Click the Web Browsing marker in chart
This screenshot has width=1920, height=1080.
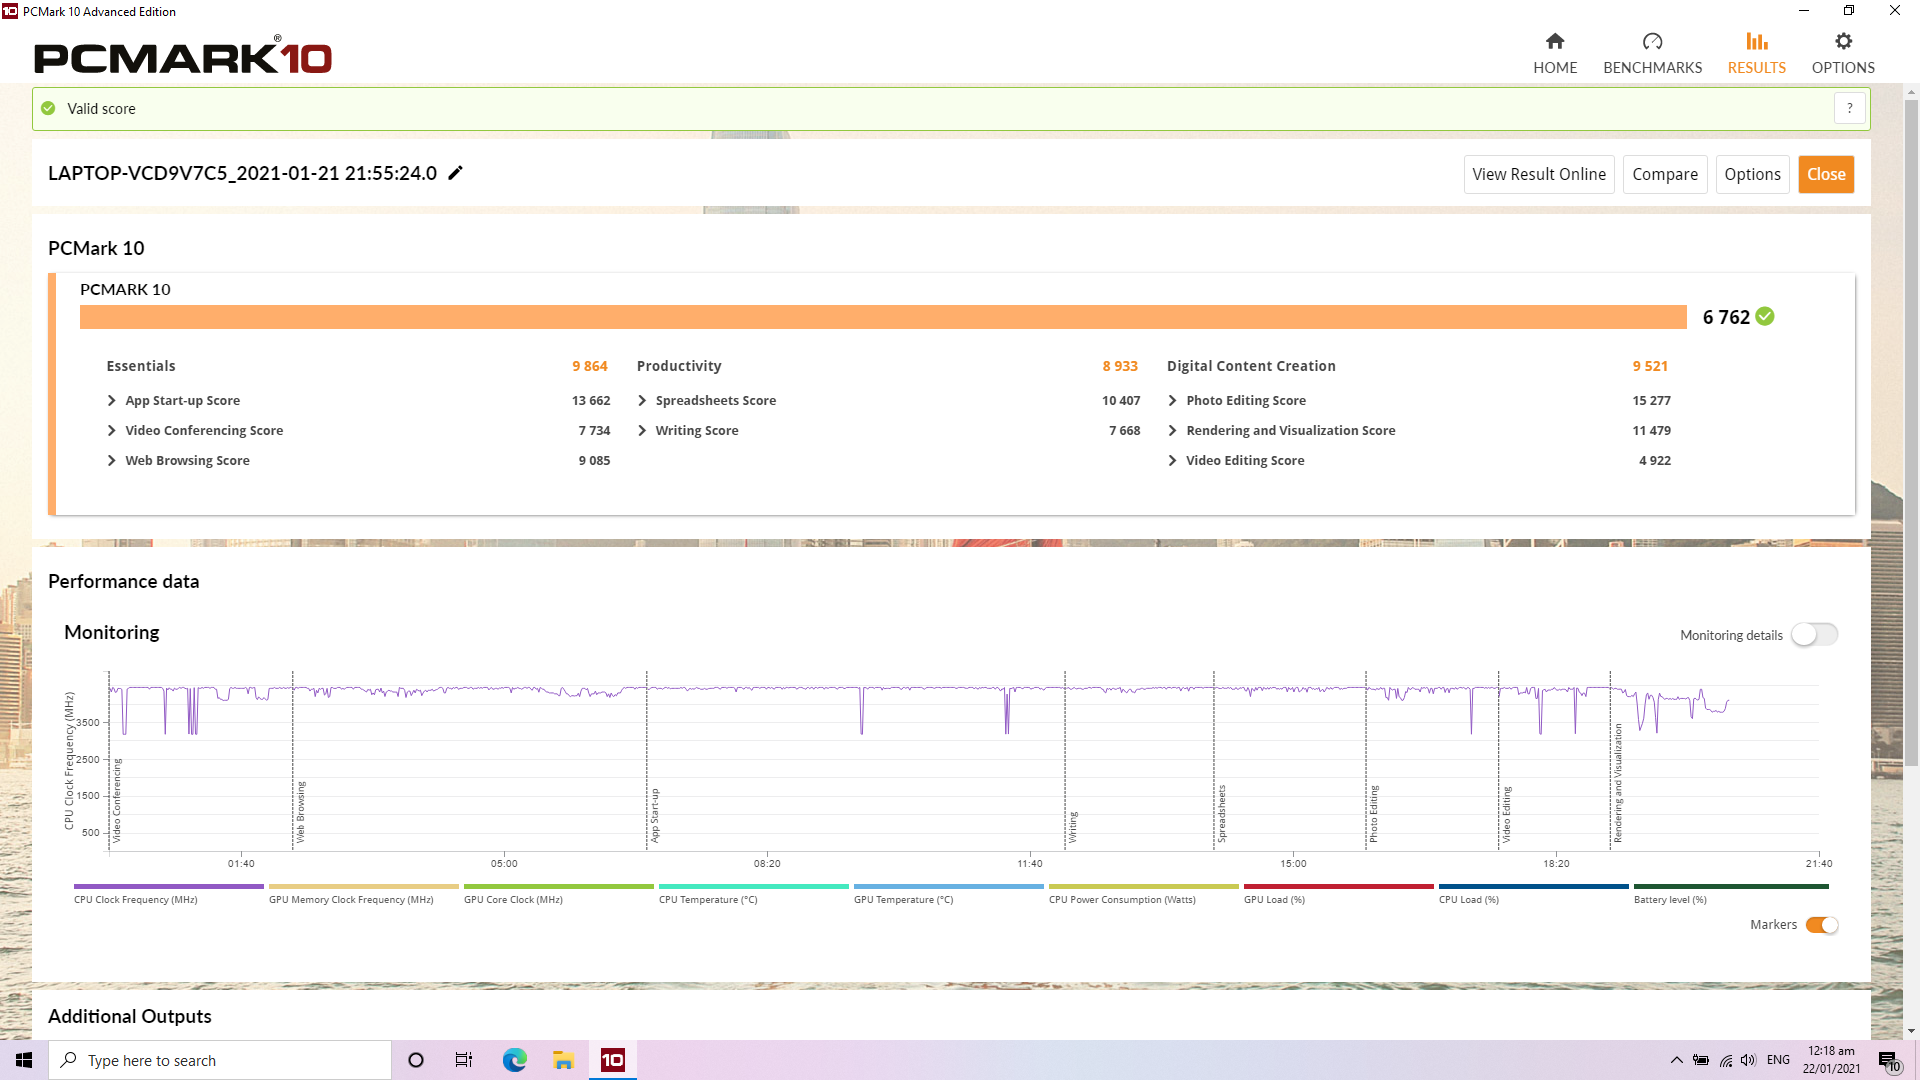[x=301, y=812]
